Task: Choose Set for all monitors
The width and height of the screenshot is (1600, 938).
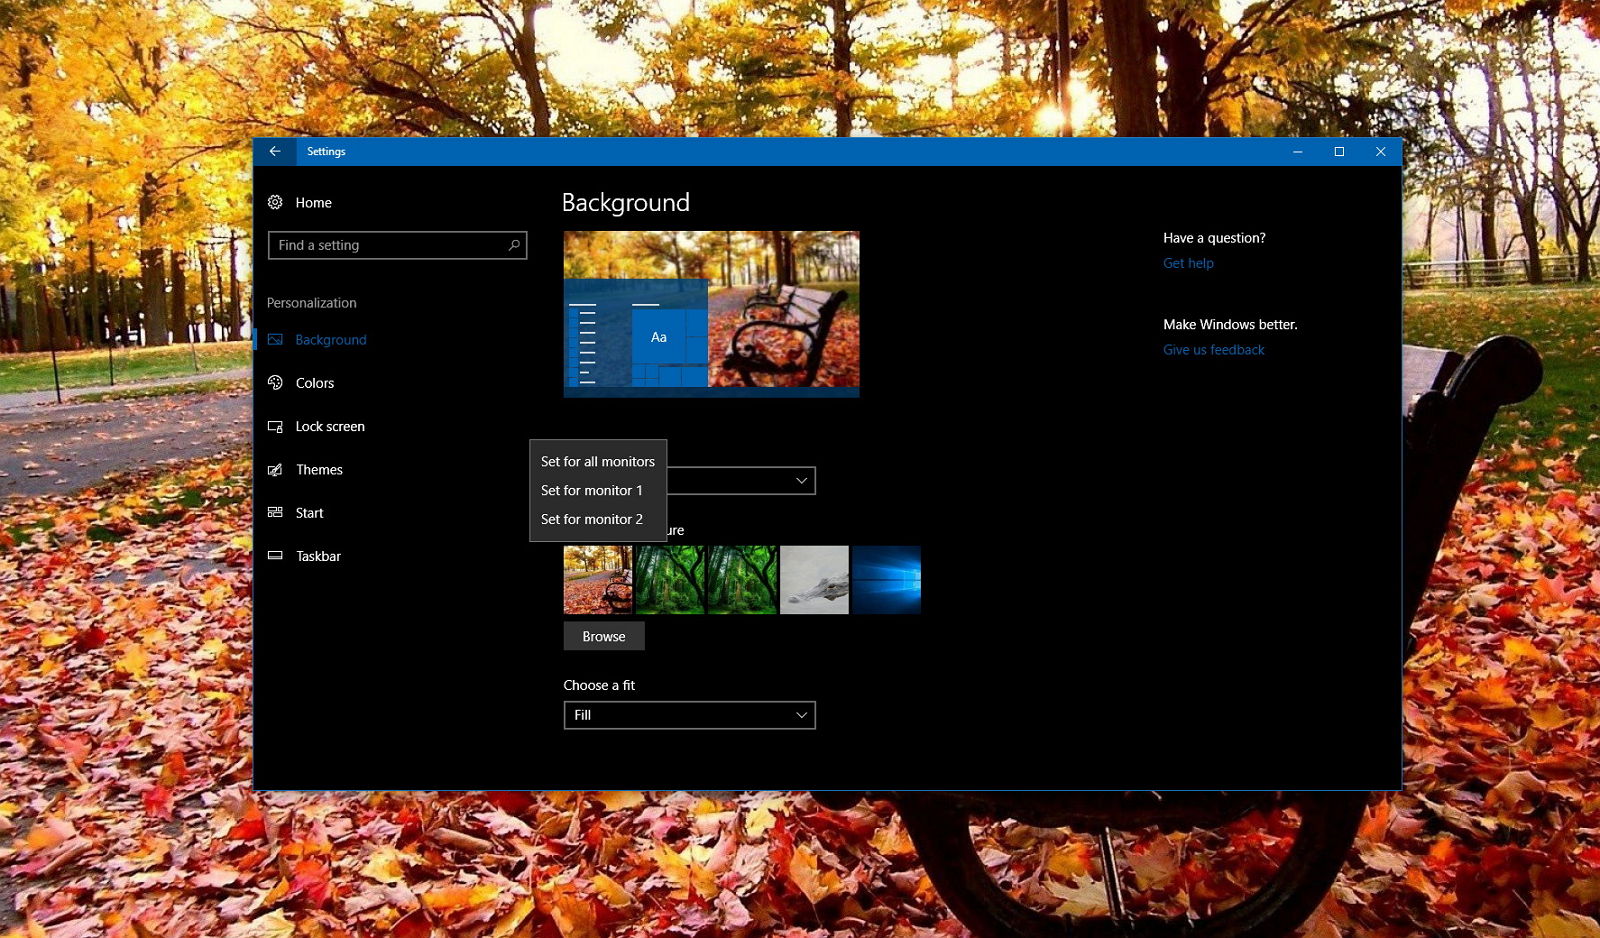Action: (597, 461)
